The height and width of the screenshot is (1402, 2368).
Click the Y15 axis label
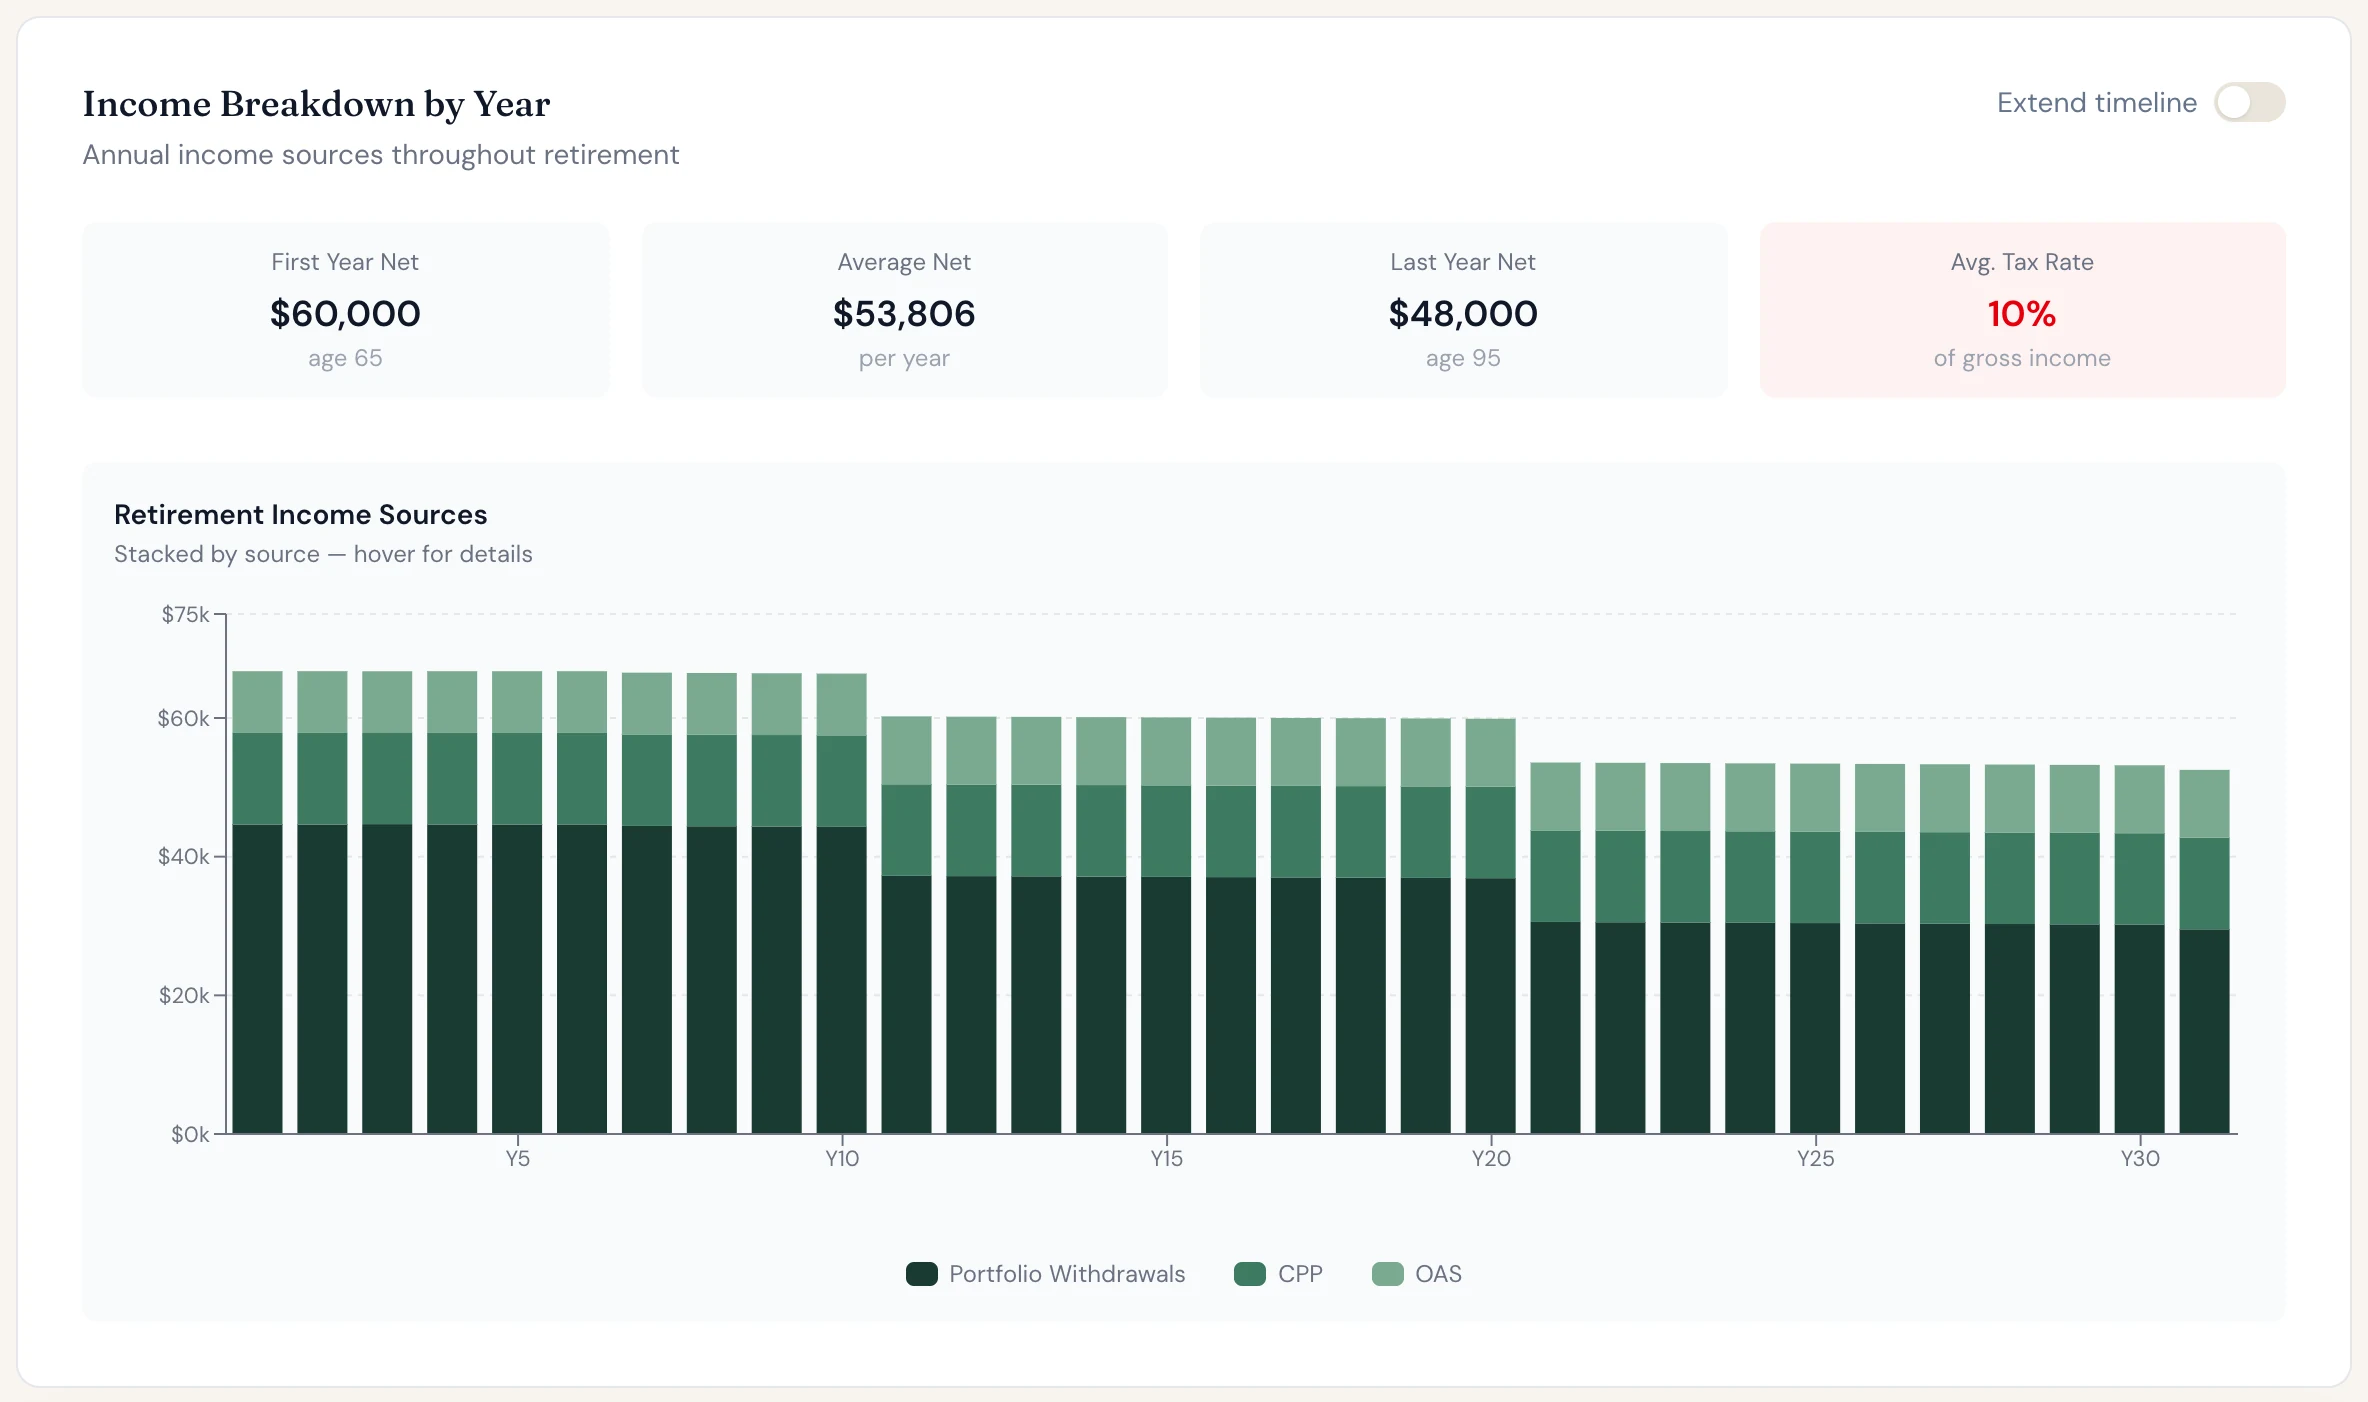tap(1166, 1158)
